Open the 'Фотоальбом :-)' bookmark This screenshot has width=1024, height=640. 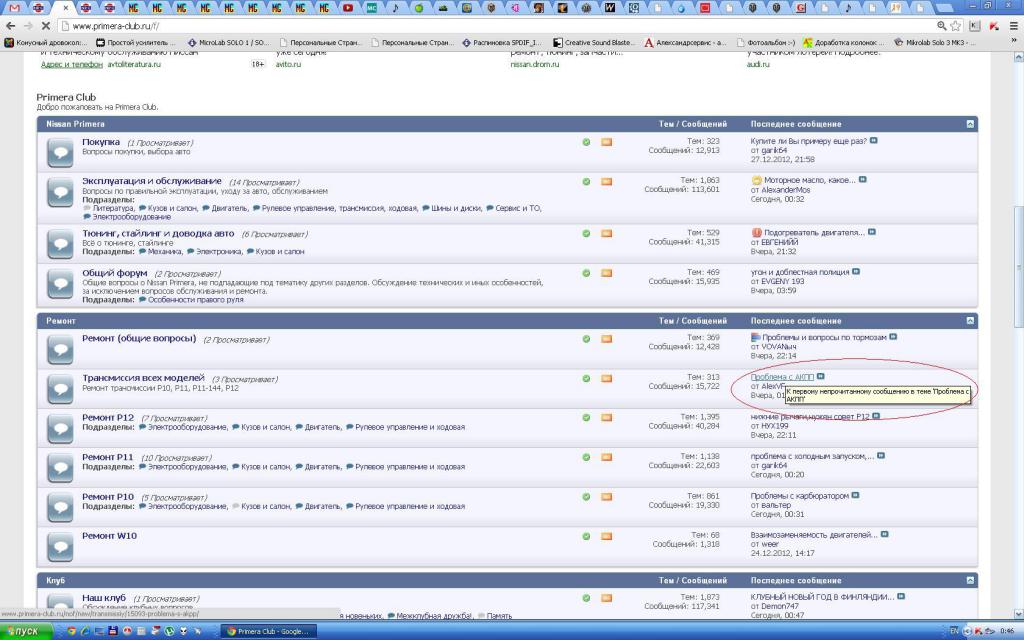[x=765, y=42]
